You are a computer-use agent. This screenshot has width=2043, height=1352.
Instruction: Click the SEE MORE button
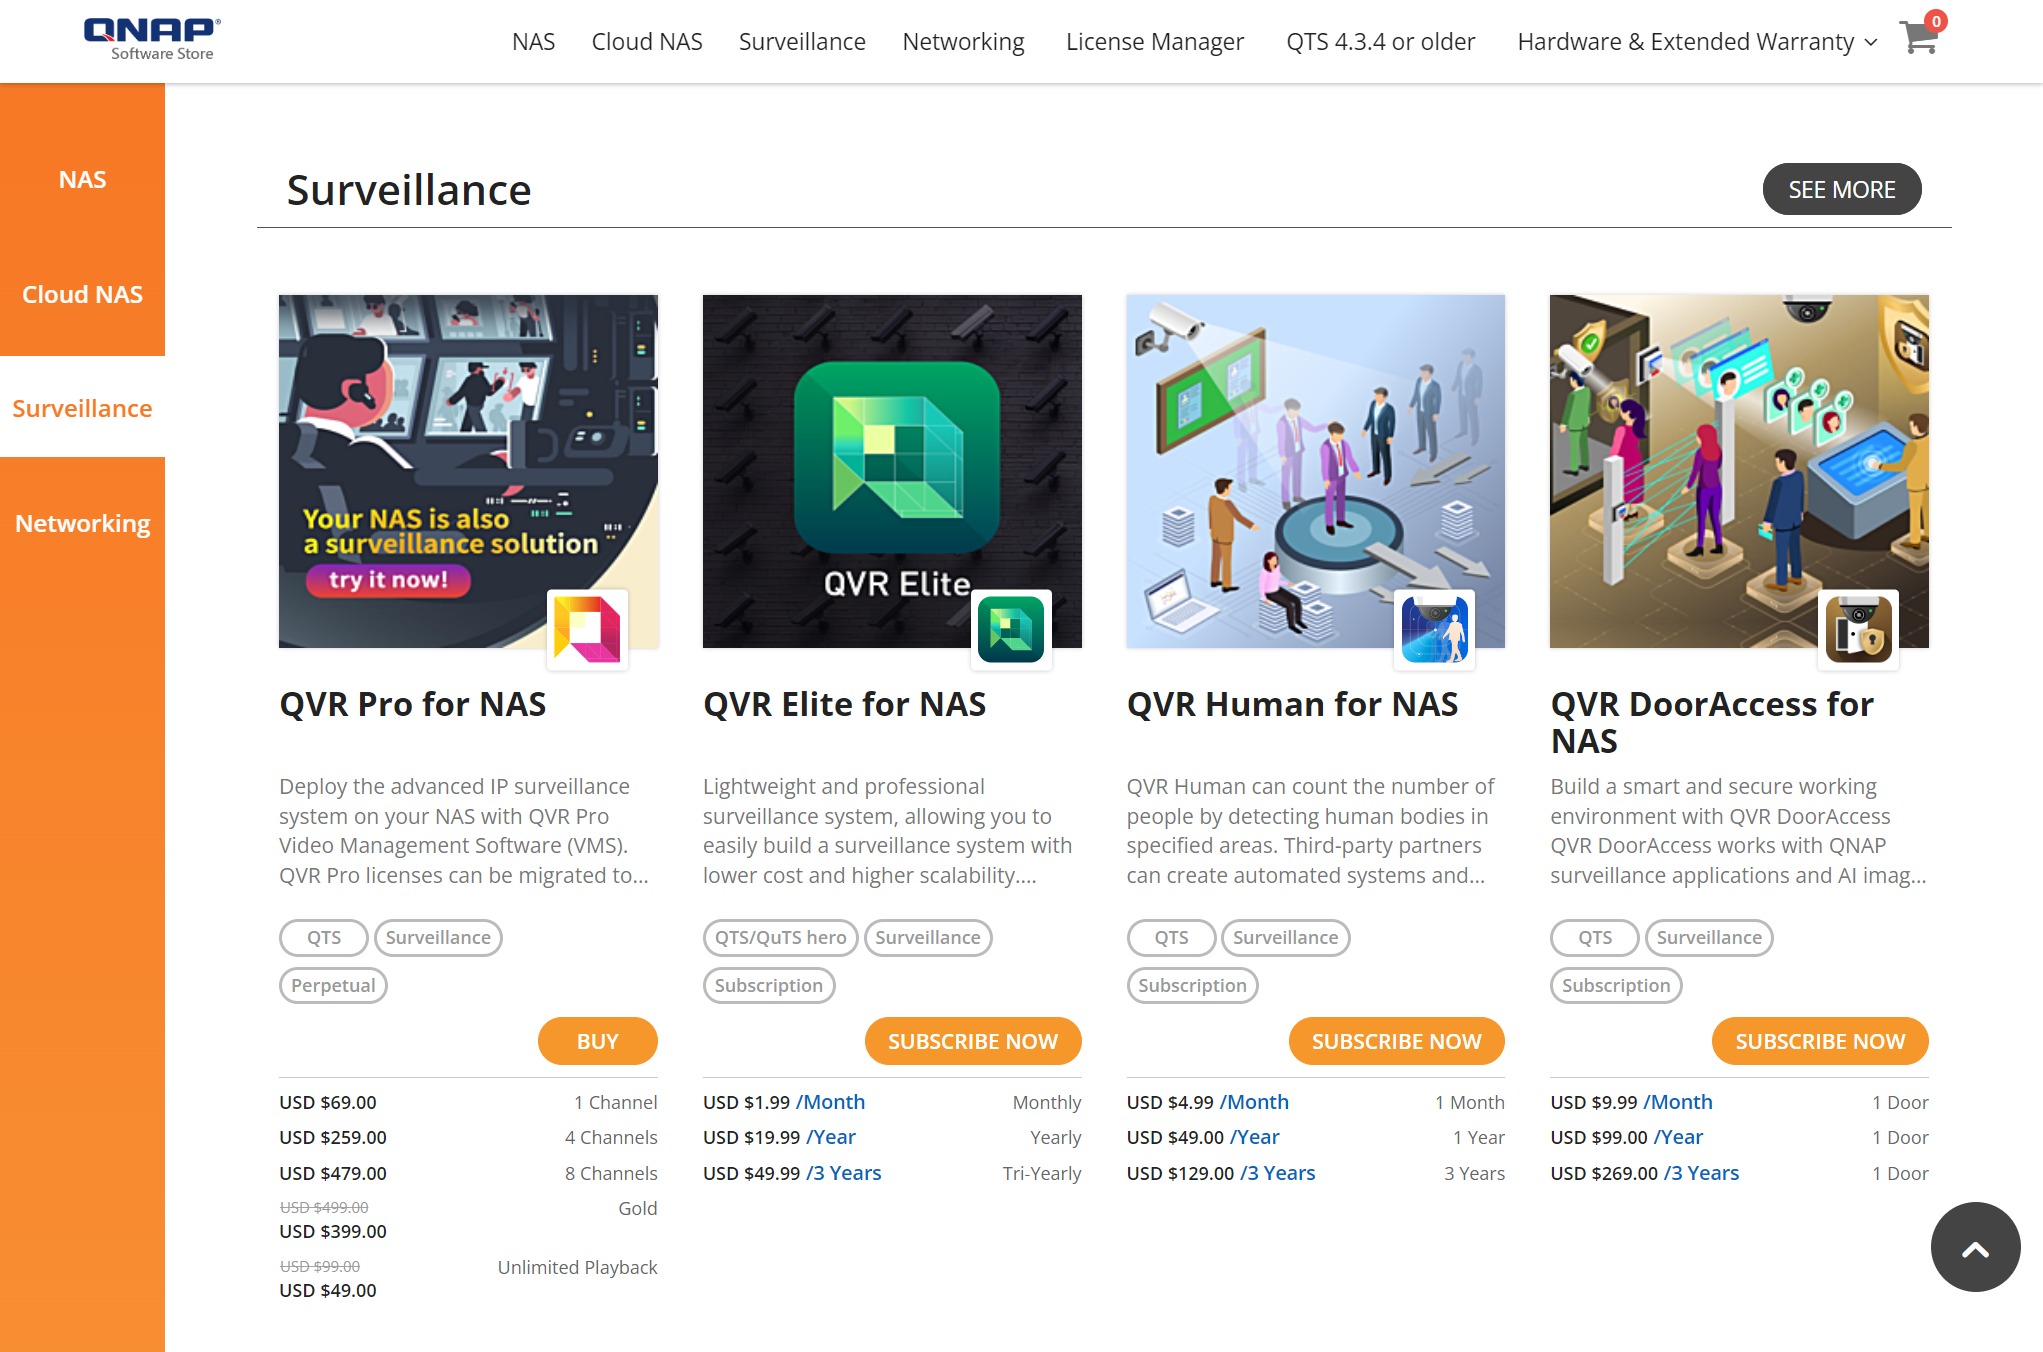click(1841, 189)
